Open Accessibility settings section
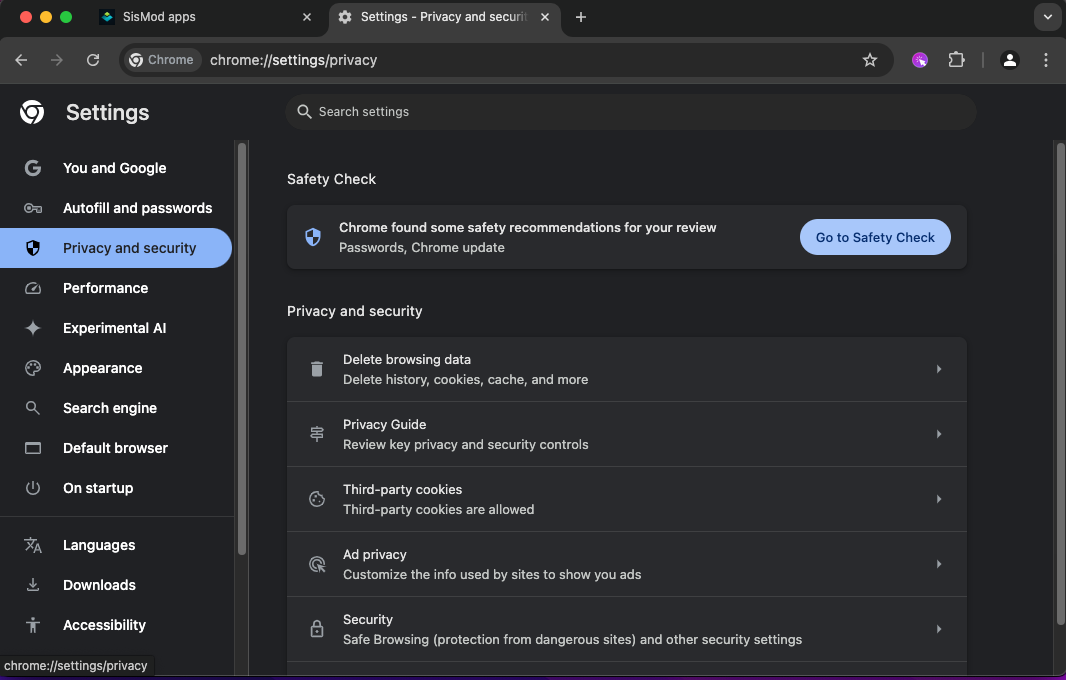 click(116, 625)
